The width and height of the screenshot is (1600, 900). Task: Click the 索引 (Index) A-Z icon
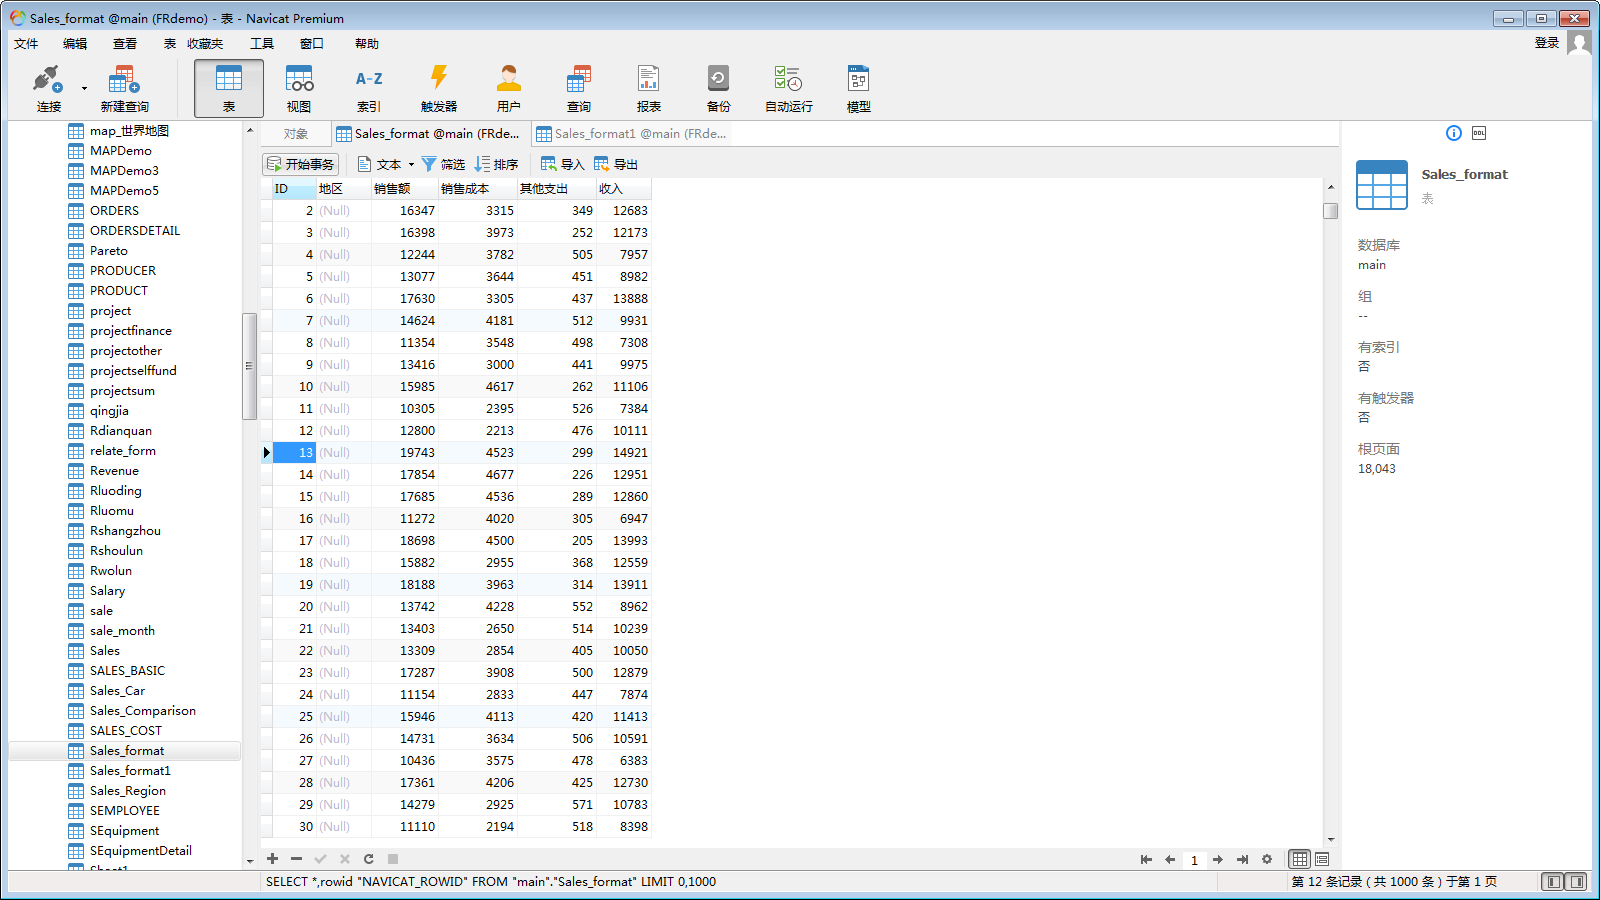click(368, 88)
